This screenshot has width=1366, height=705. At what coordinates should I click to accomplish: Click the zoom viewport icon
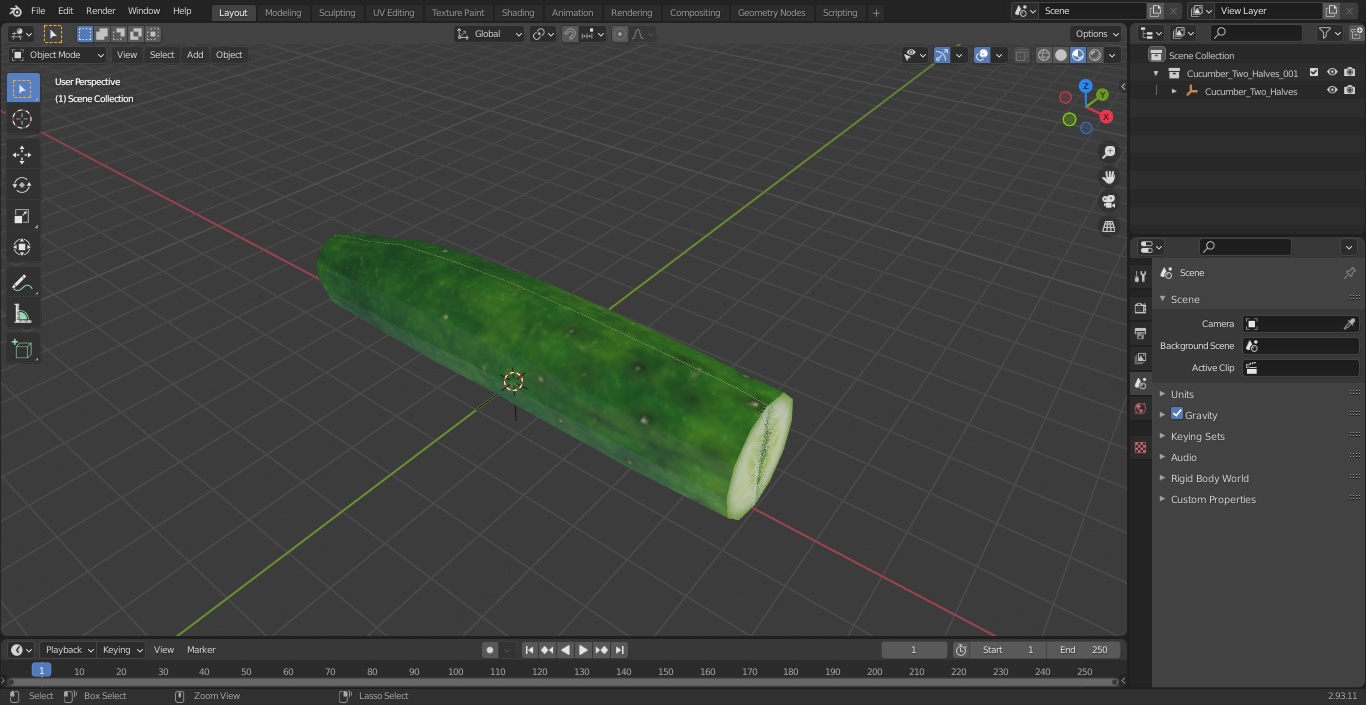coord(1108,152)
